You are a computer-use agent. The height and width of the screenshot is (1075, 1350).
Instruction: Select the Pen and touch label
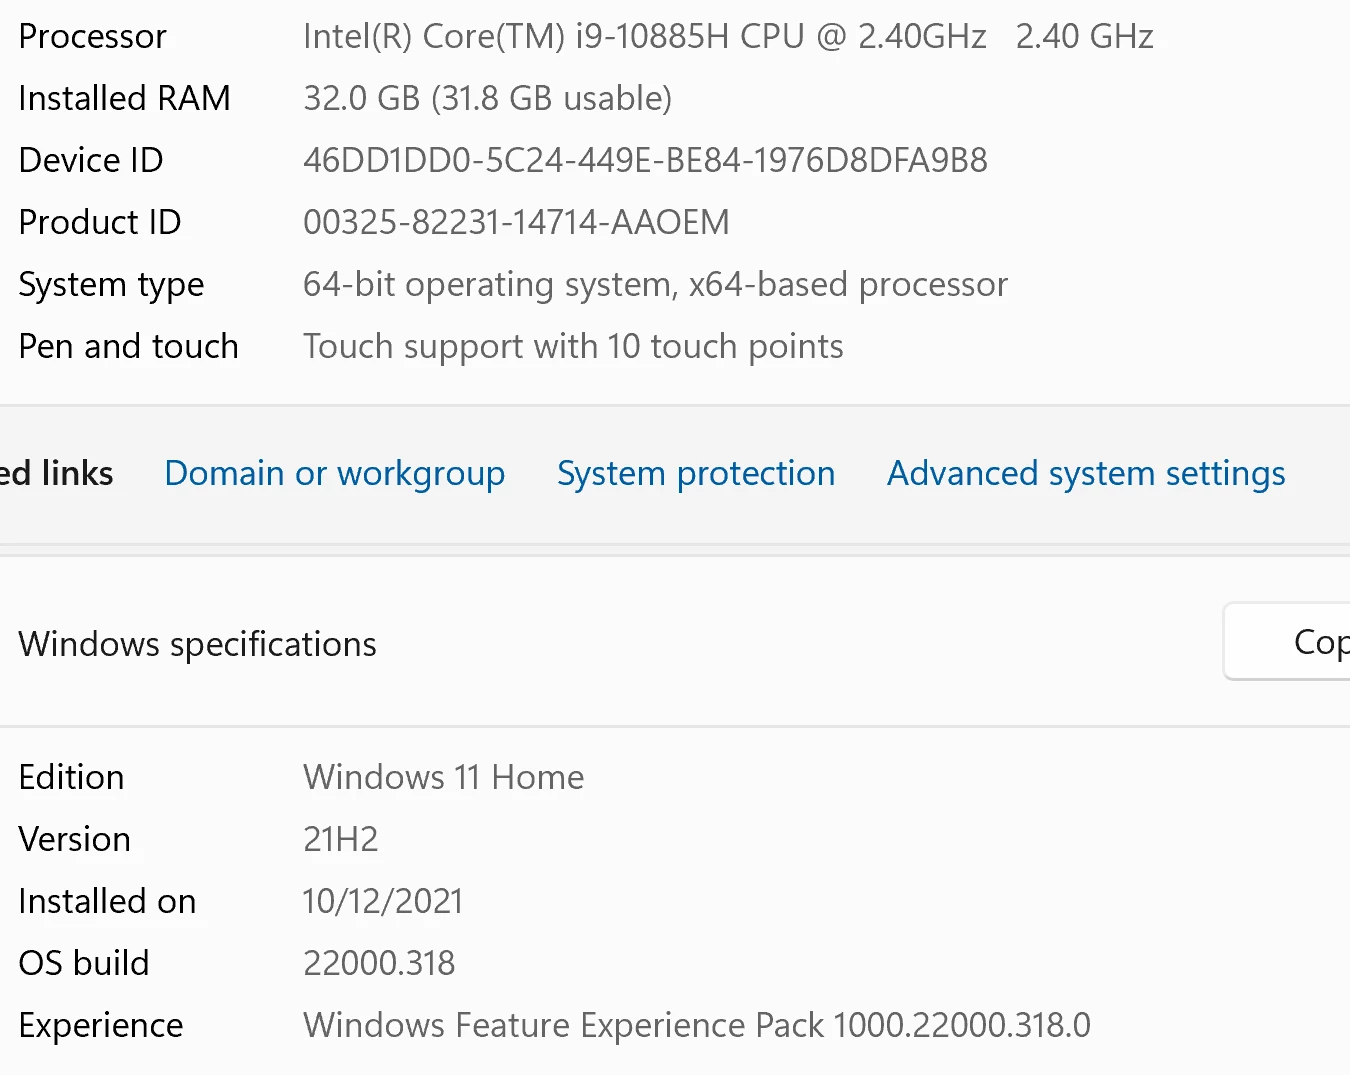click(128, 346)
